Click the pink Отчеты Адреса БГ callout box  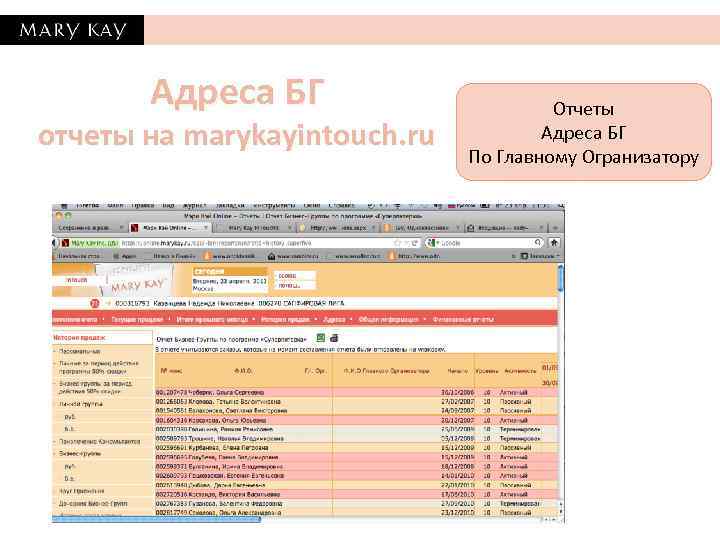tap(583, 132)
